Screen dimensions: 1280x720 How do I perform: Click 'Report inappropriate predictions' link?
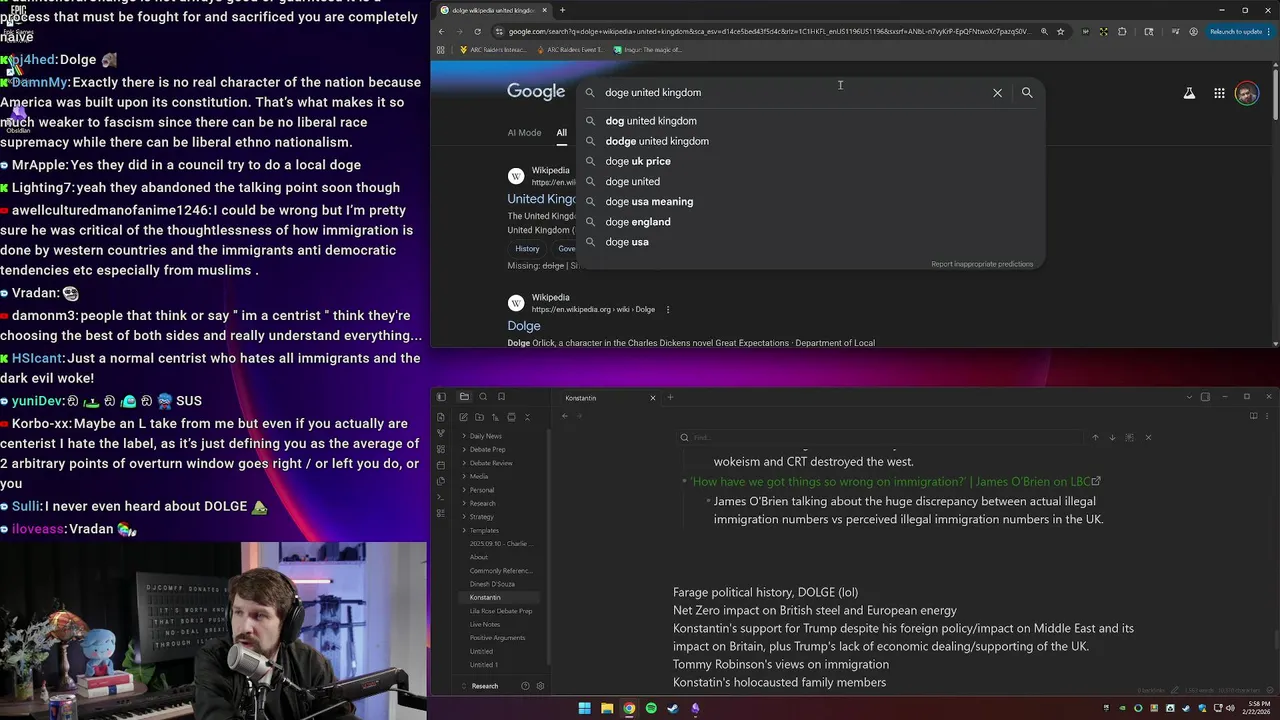pyautogui.click(x=982, y=264)
